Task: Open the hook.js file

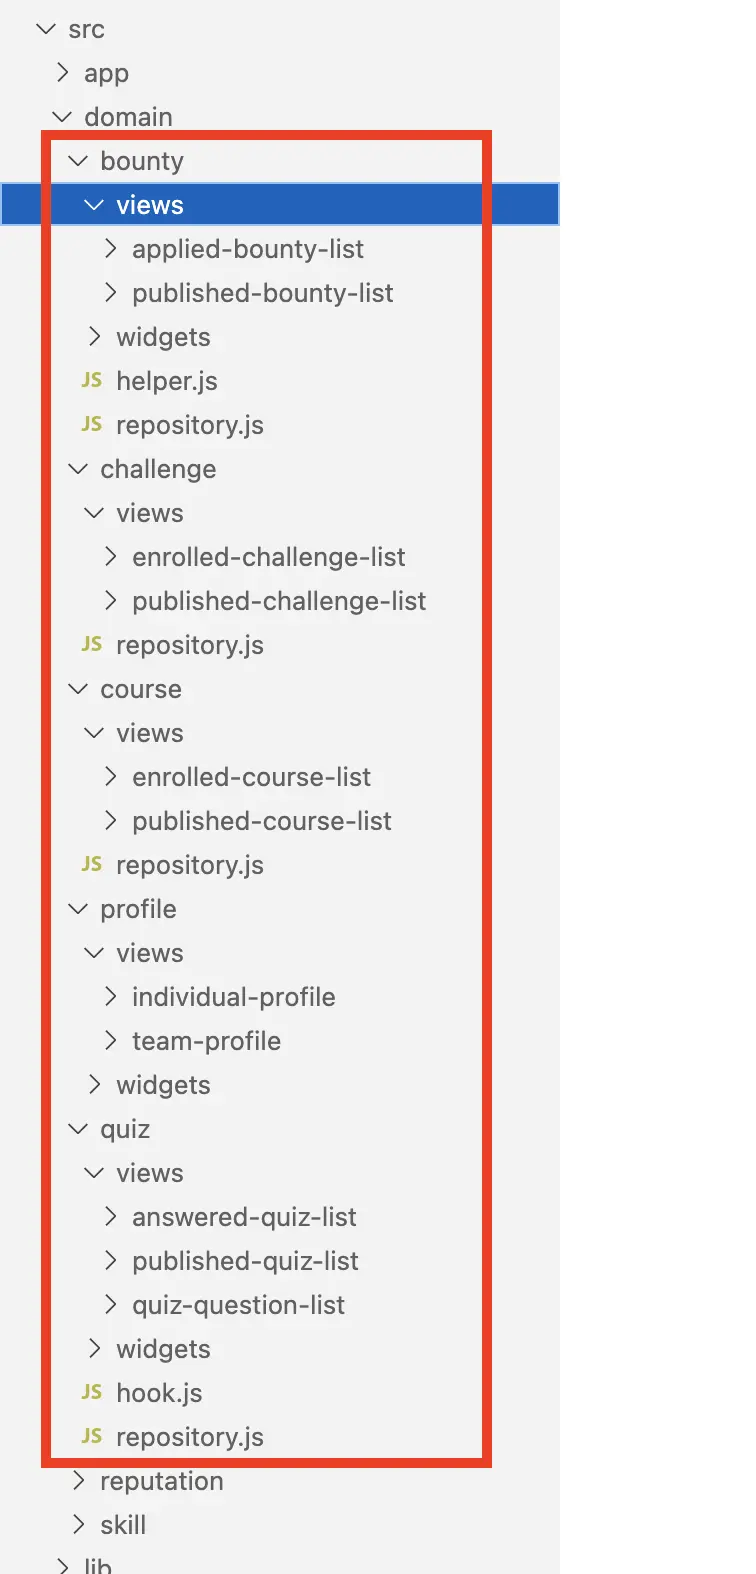Action: point(159,1393)
